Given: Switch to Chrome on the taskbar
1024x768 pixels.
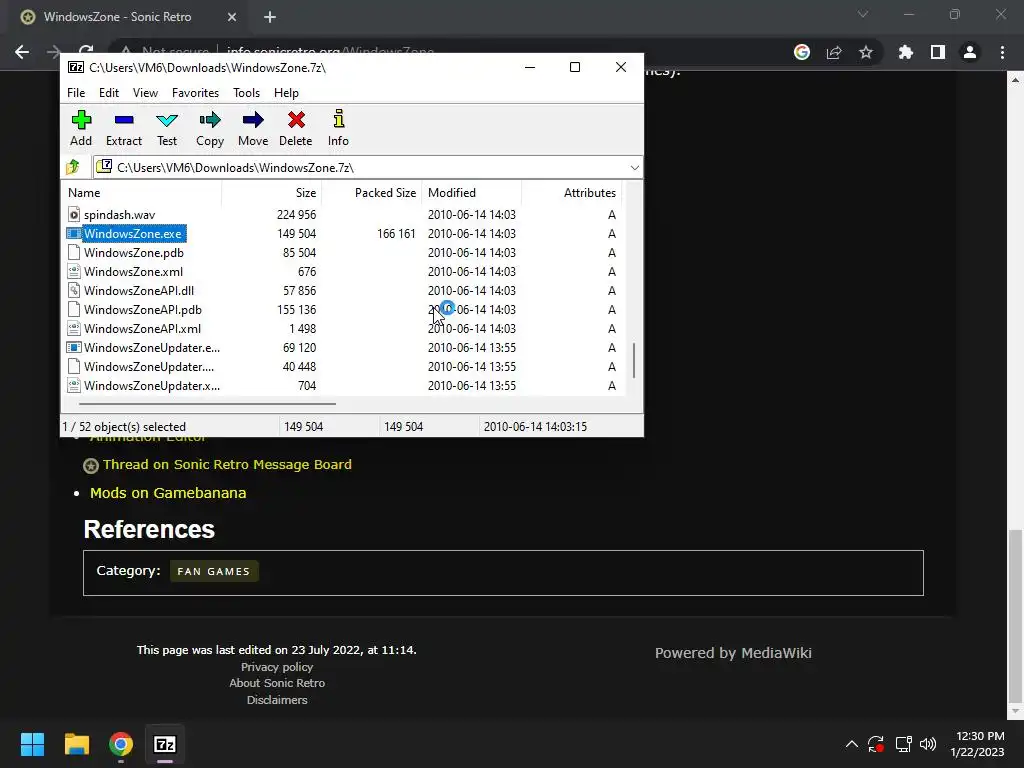Looking at the screenshot, I should (121, 744).
